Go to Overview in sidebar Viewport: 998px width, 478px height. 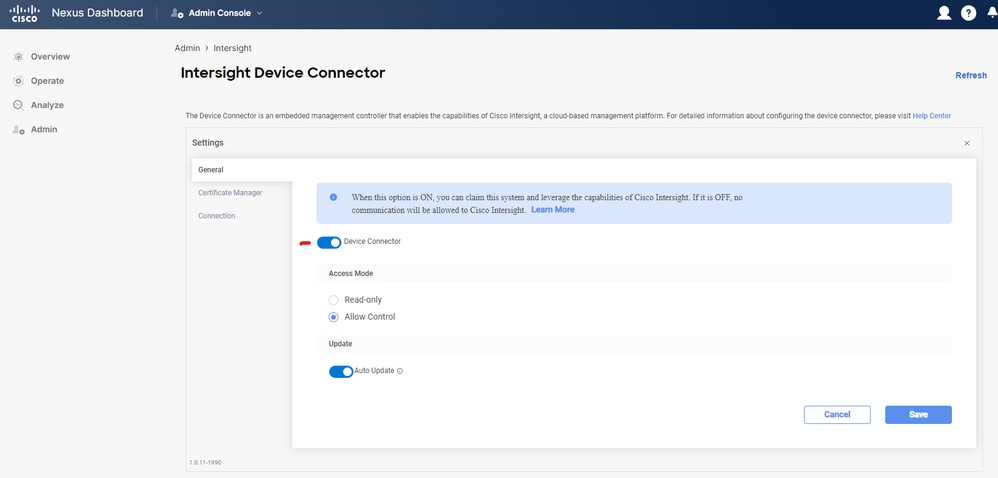click(x=50, y=57)
